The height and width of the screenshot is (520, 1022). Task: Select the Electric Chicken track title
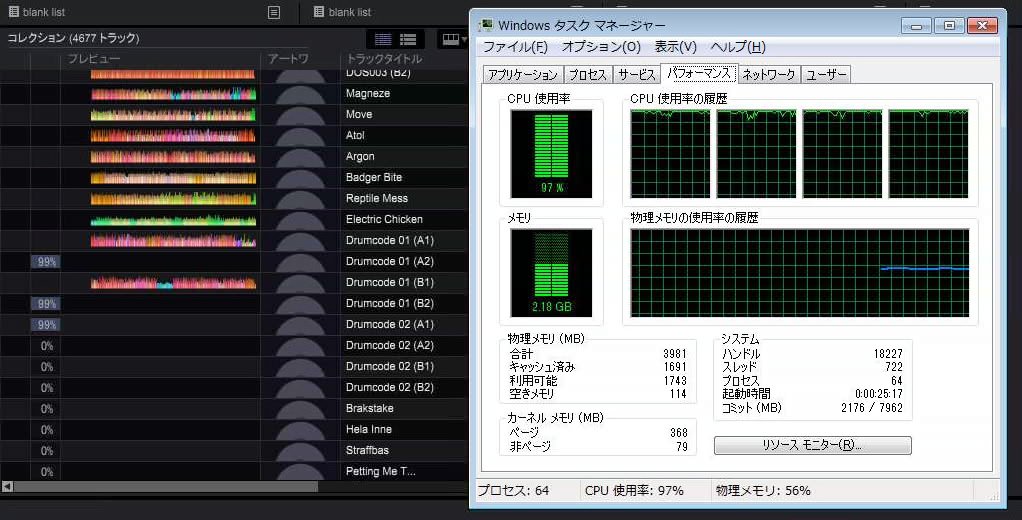[384, 219]
